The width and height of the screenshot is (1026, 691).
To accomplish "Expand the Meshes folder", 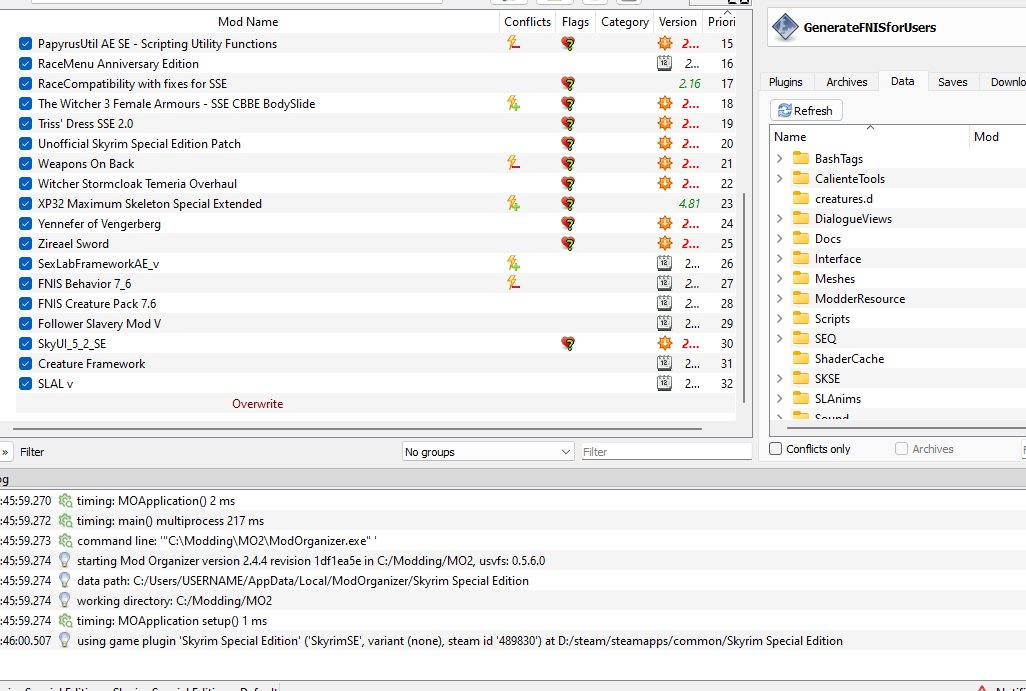I will coord(780,279).
